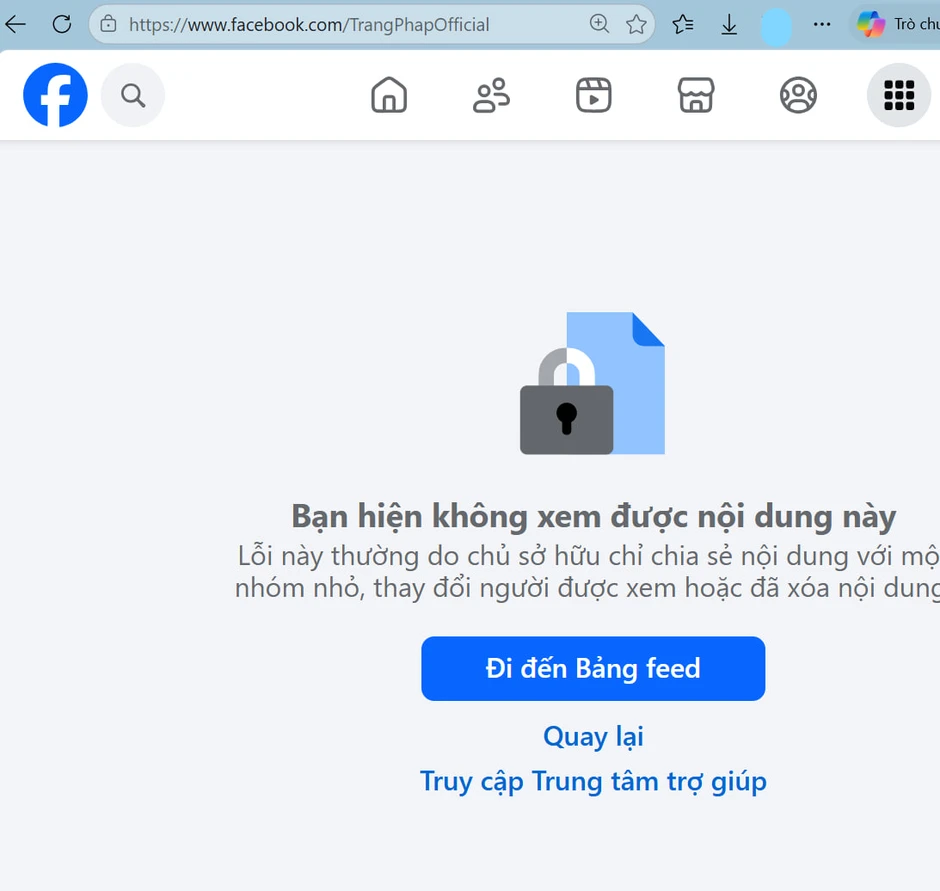Bookmark this page with the star icon

pyautogui.click(x=636, y=25)
